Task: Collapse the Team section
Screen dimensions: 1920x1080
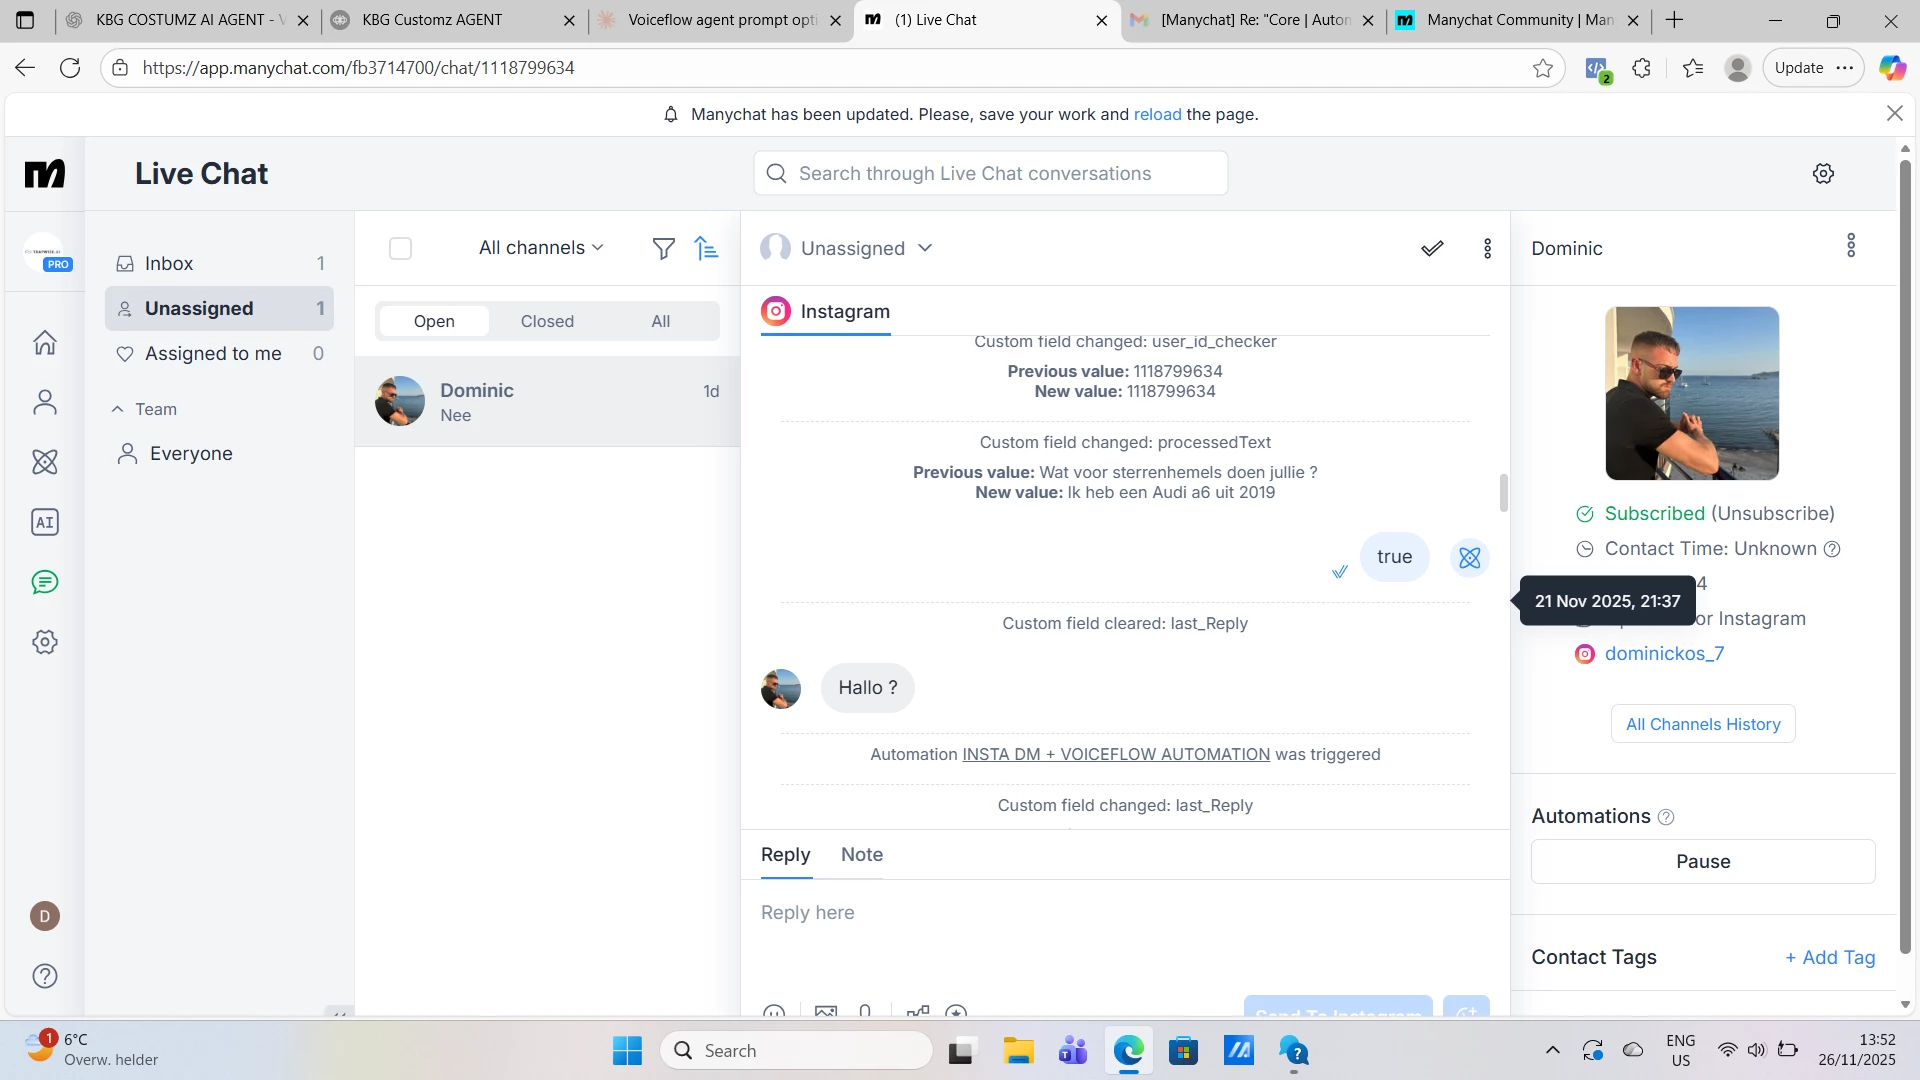Action: coord(118,409)
